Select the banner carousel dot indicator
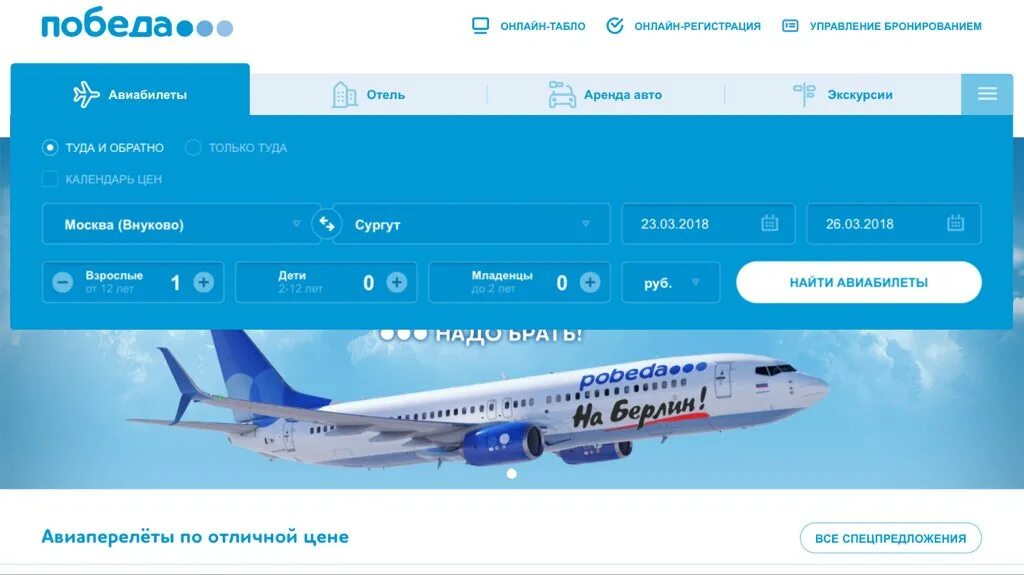 click(x=512, y=474)
